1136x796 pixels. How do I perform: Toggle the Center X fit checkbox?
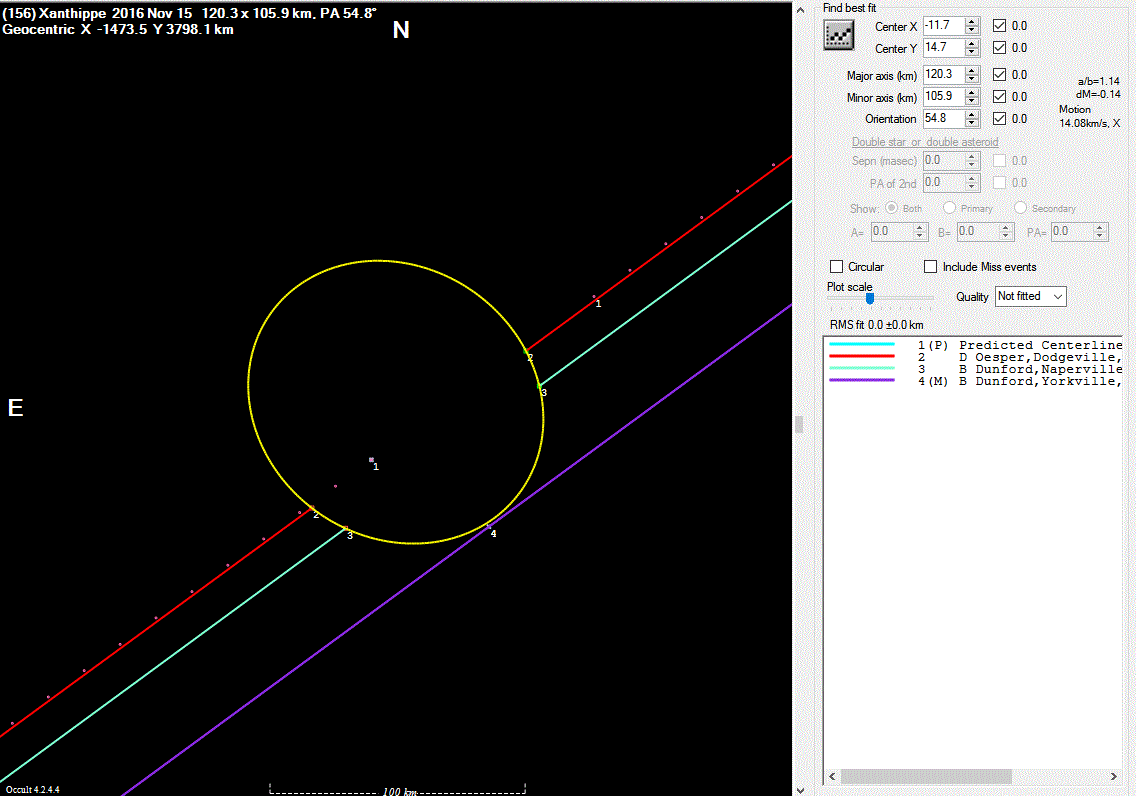pos(1000,25)
